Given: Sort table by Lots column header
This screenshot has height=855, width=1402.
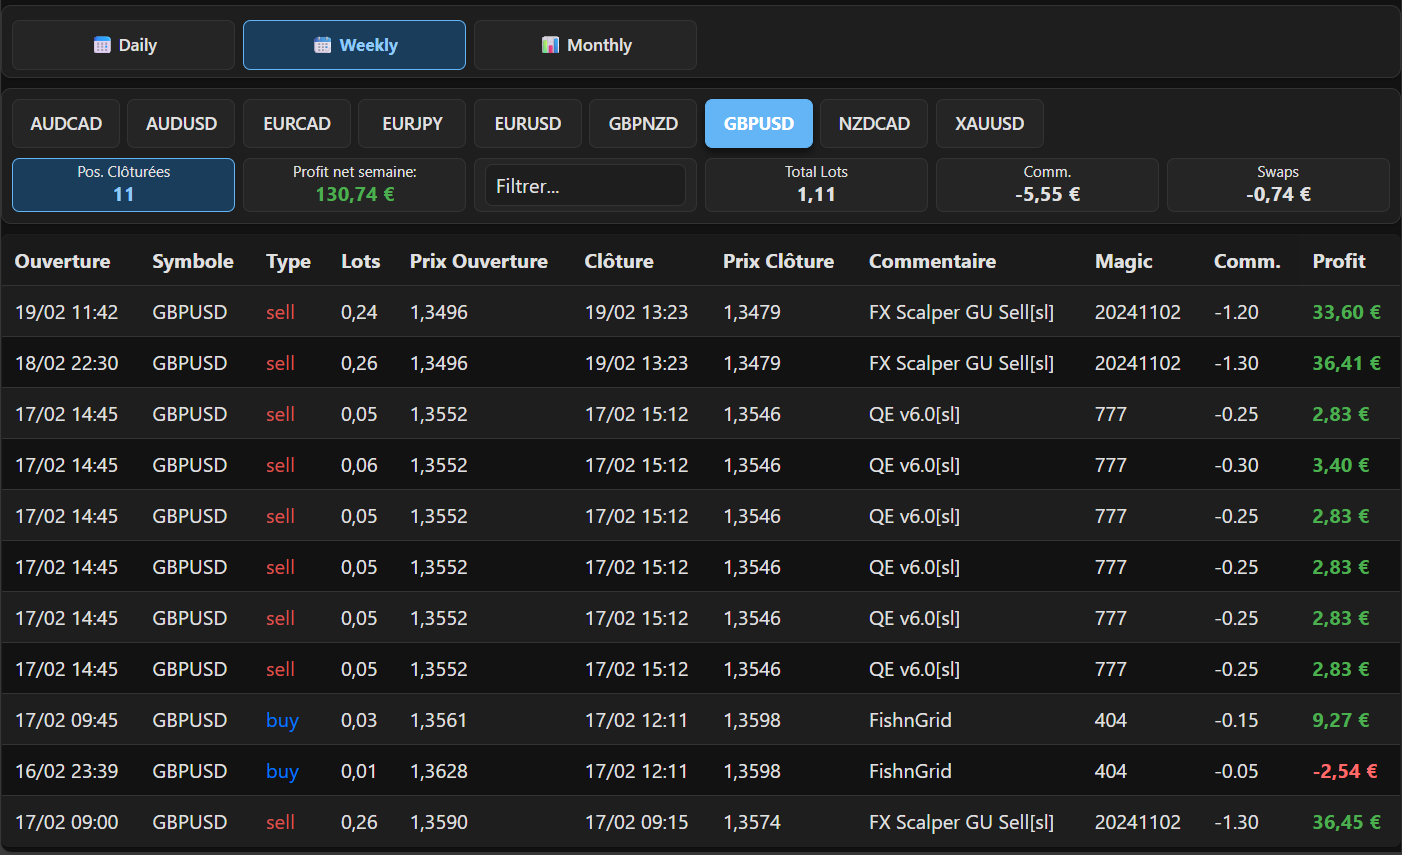Looking at the screenshot, I should pyautogui.click(x=360, y=261).
